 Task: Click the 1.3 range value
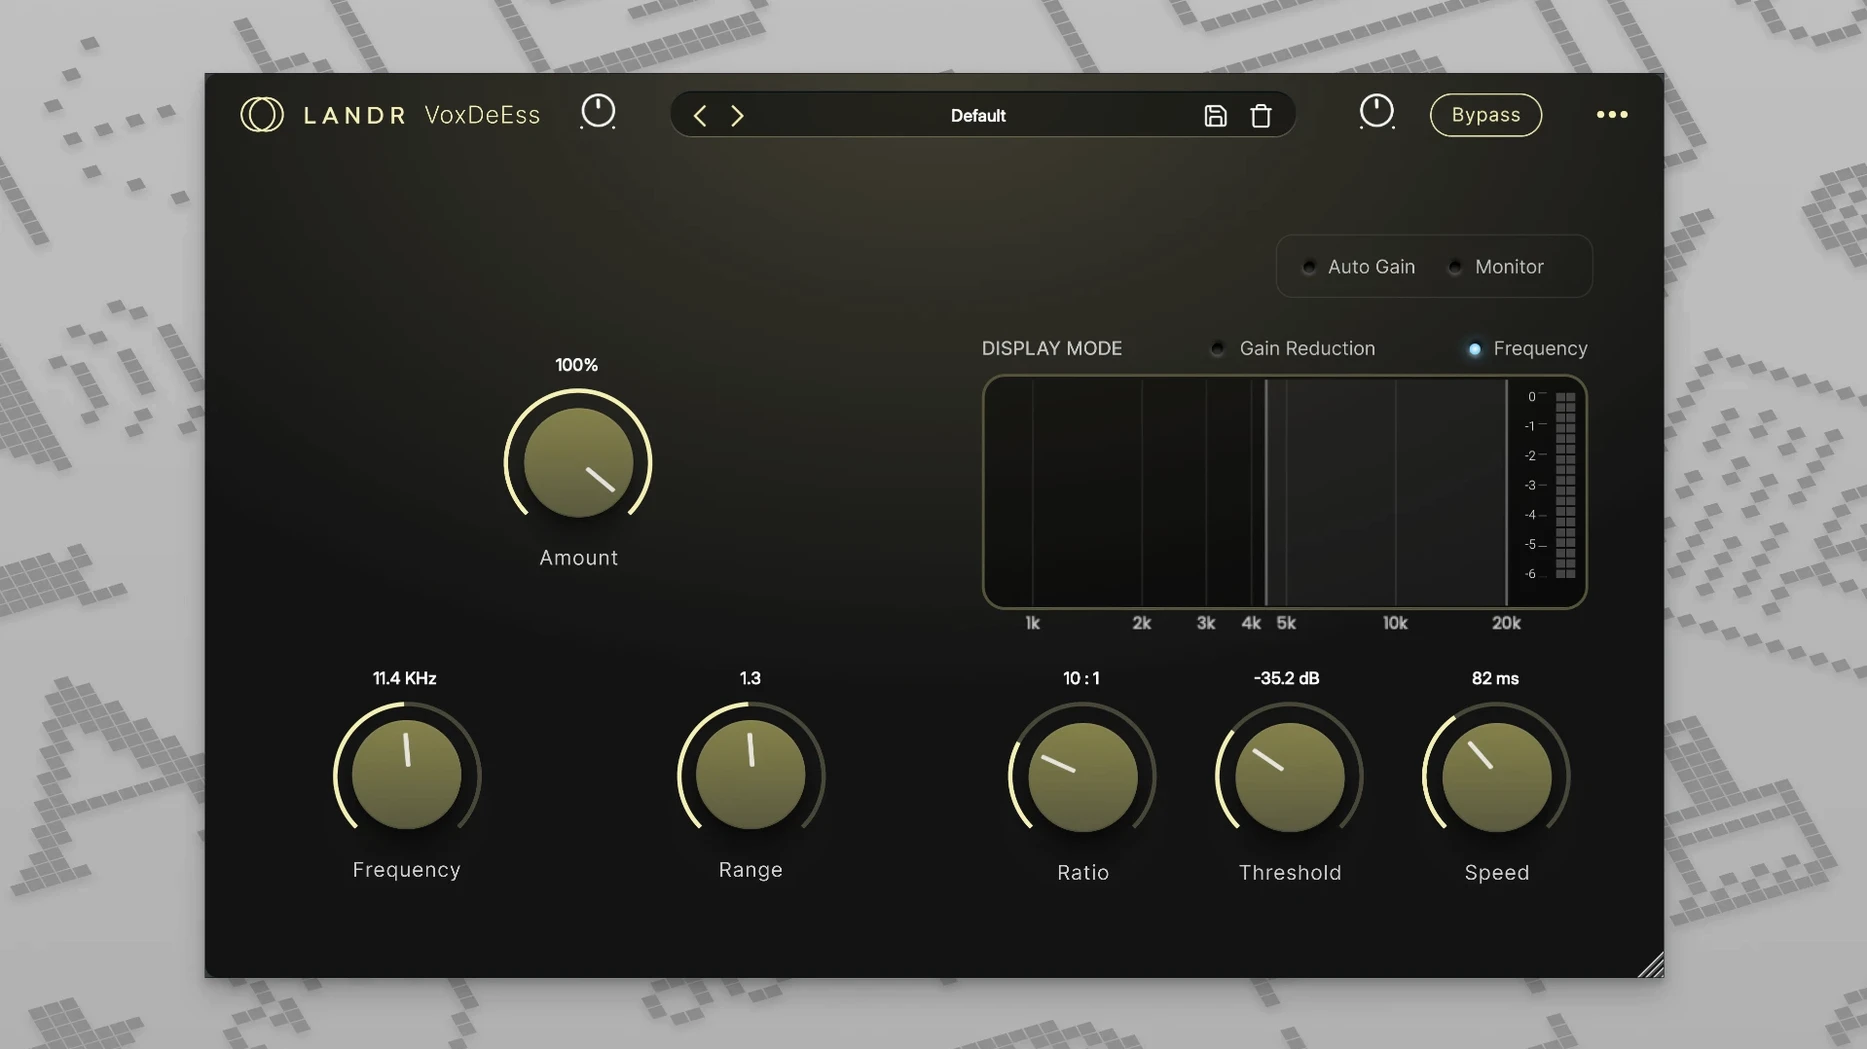[x=750, y=679]
